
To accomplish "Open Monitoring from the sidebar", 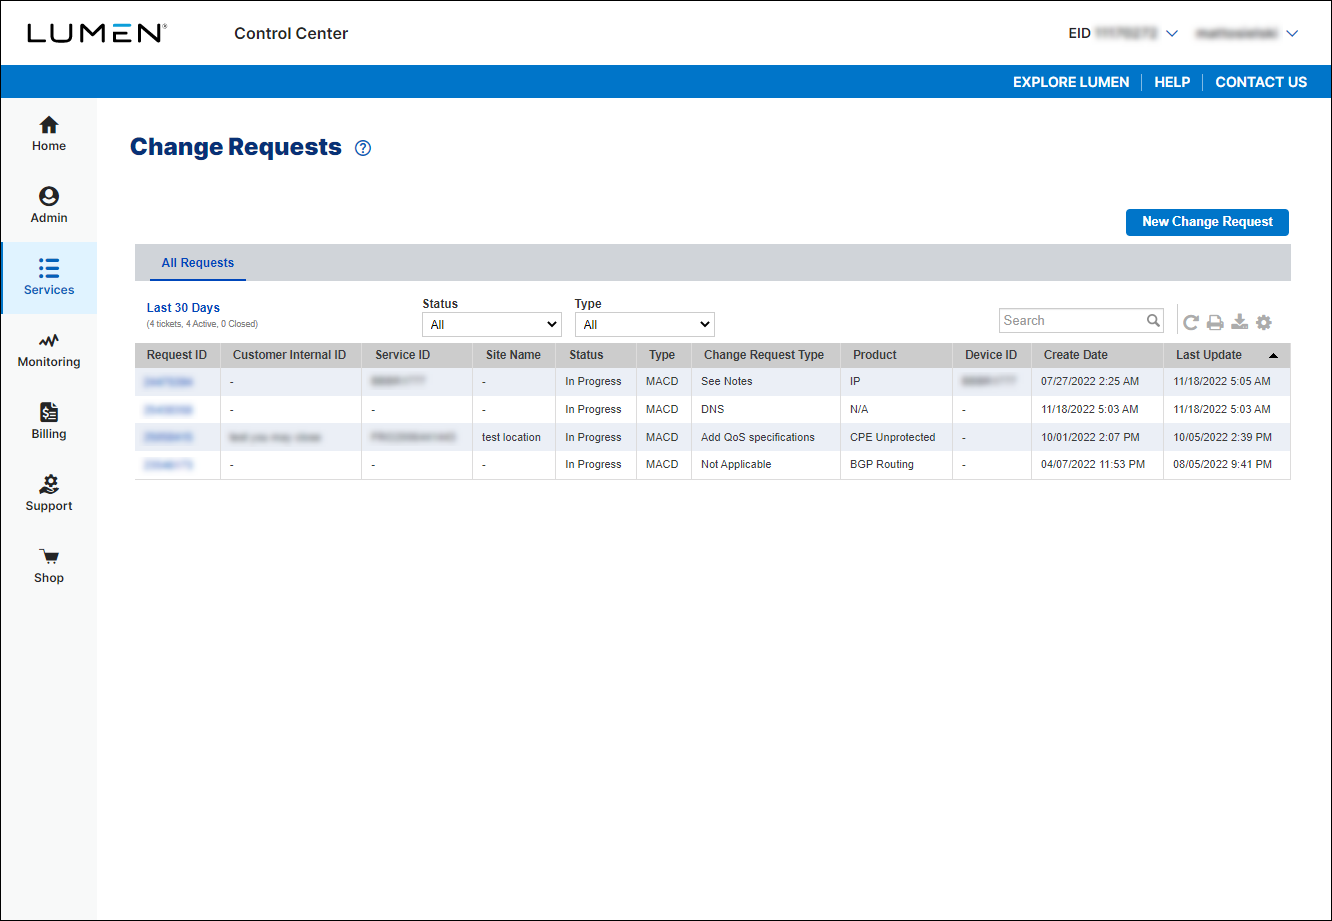I will tap(48, 350).
